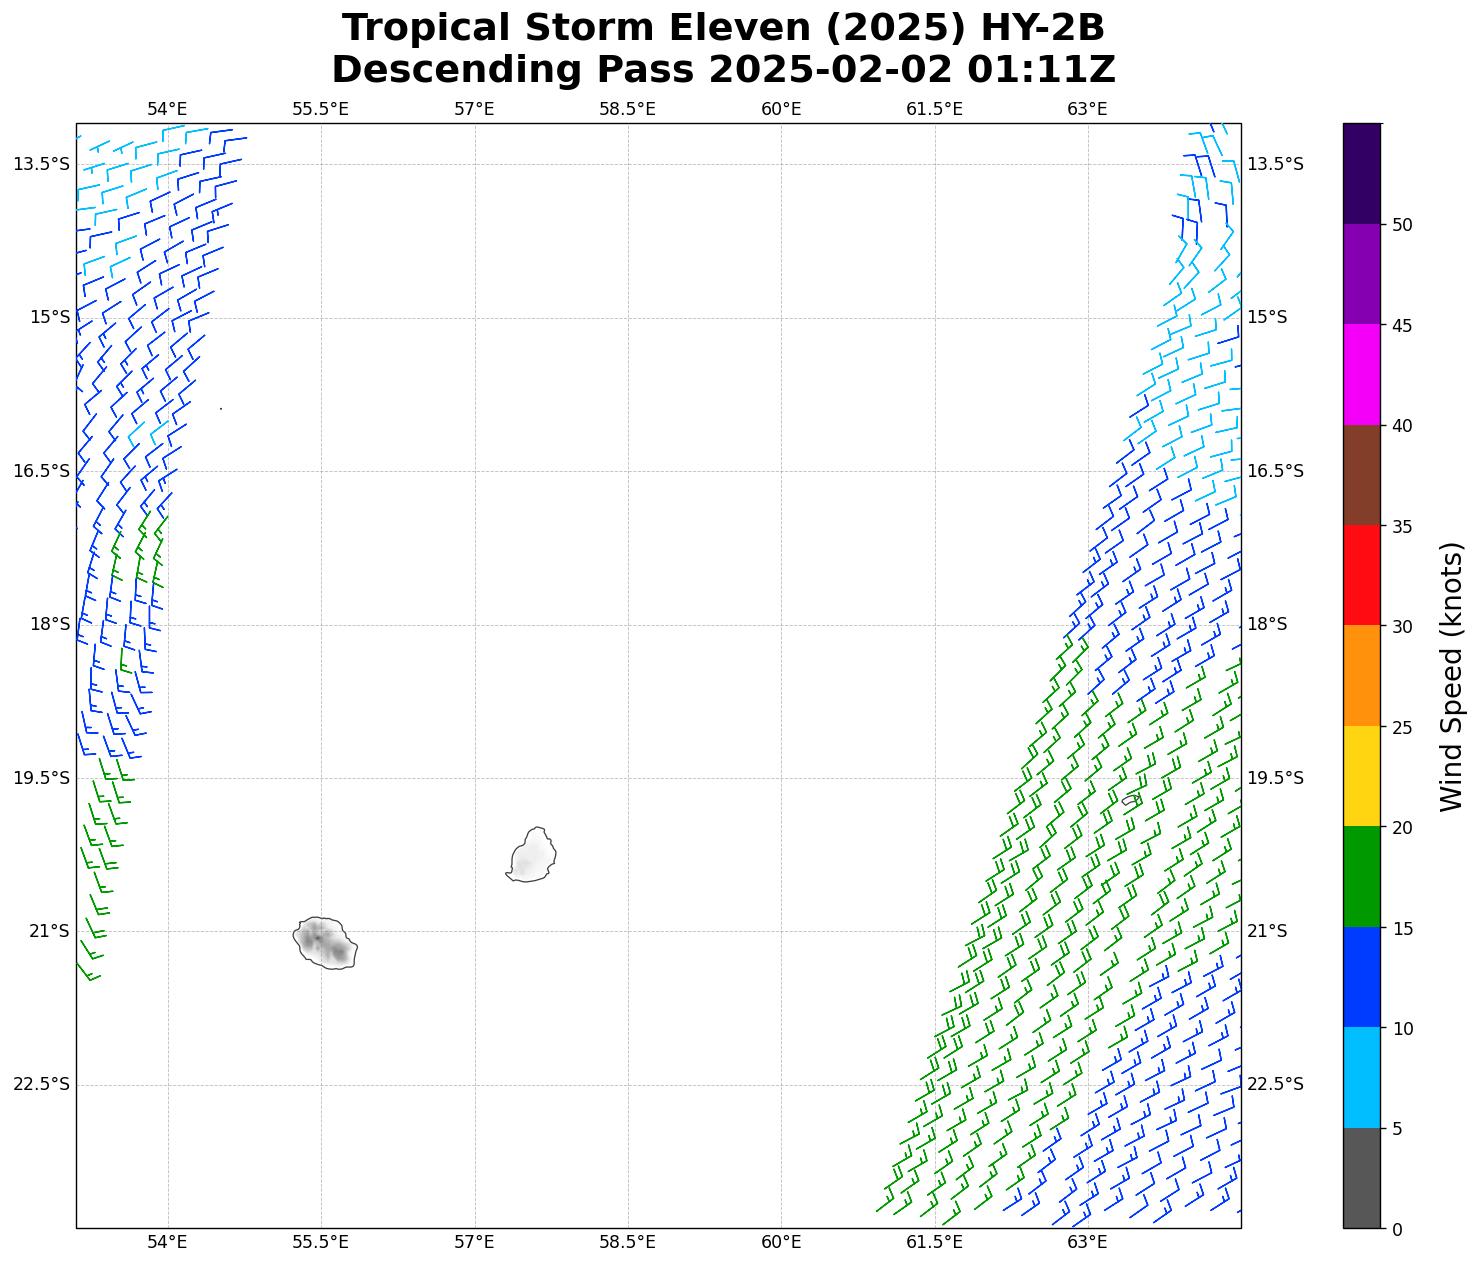Click the small Rodrigues island outline near 63°E
Image resolution: width=1480 pixels, height=1264 pixels.
(1131, 800)
